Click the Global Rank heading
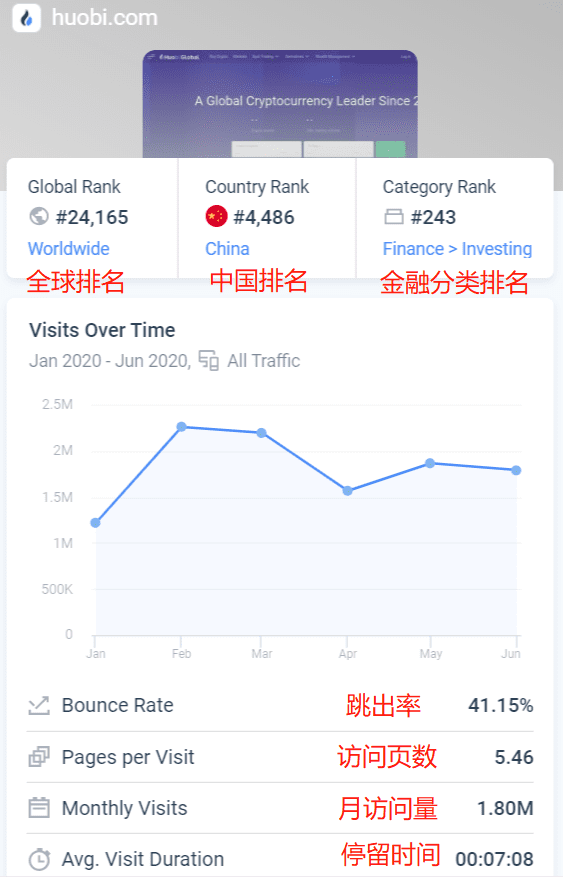 (74, 187)
